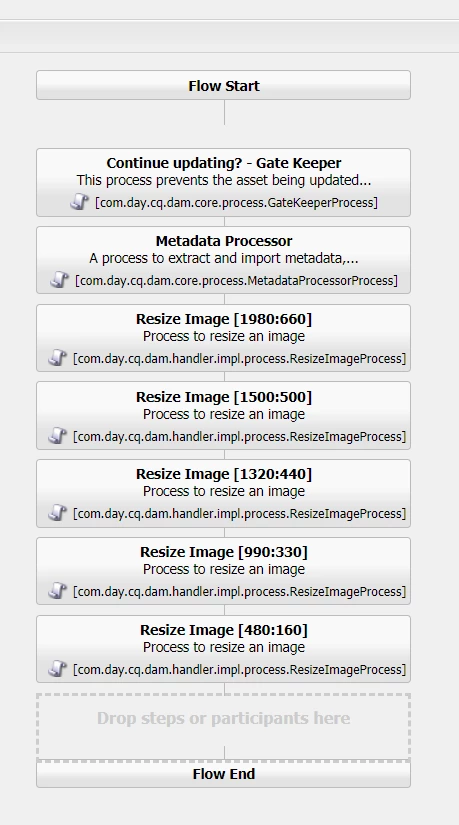Select the Resize Image [480:160] step title
This screenshot has height=825, width=459.
pos(224,629)
